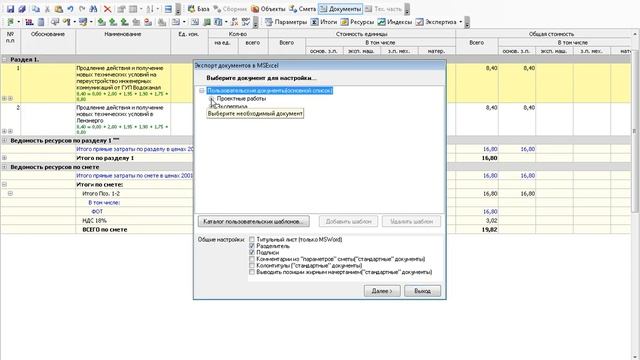Image resolution: width=640 pixels, height=360 pixels.
Task: Select Пользовательские документы (основной список) tree item
Action: pyautogui.click(x=269, y=91)
